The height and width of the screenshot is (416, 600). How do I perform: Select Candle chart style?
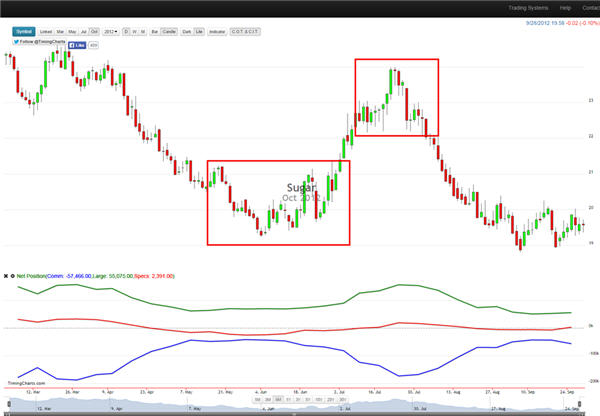tap(169, 32)
